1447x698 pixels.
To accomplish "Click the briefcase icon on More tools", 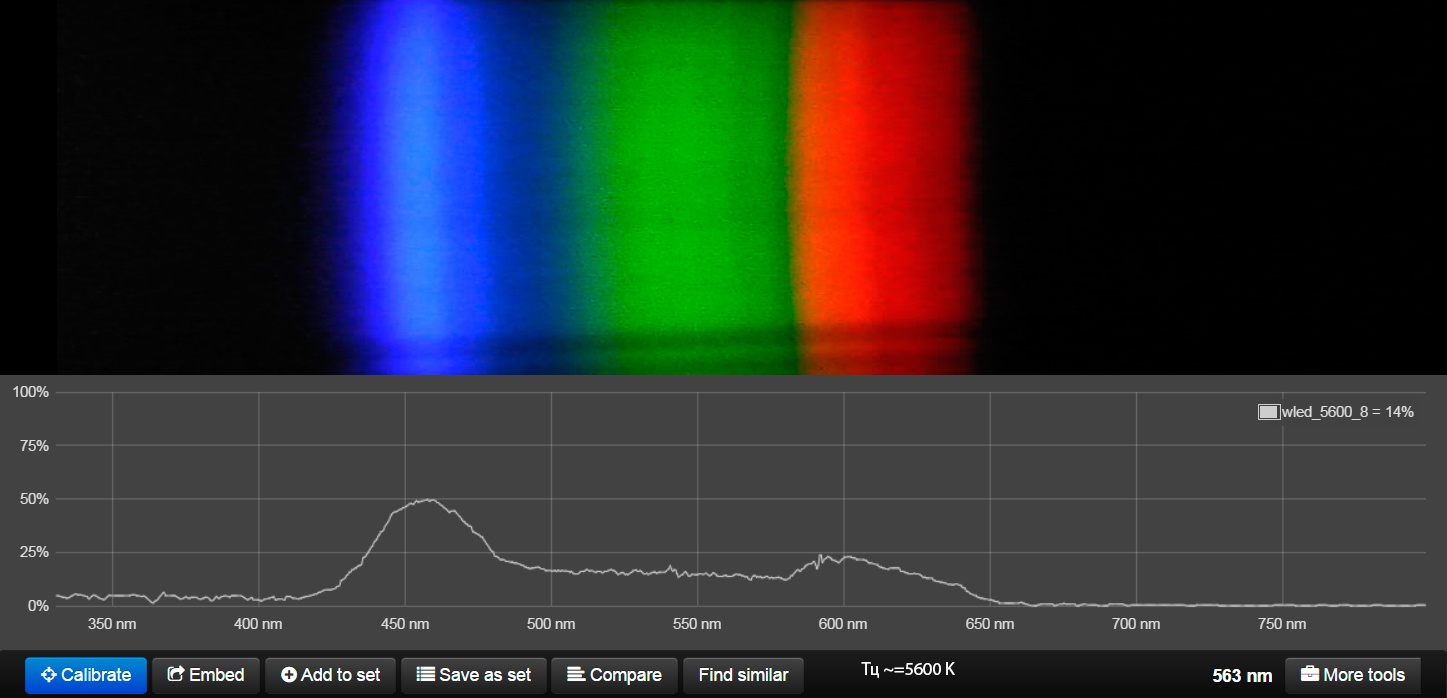I will tap(1309, 675).
